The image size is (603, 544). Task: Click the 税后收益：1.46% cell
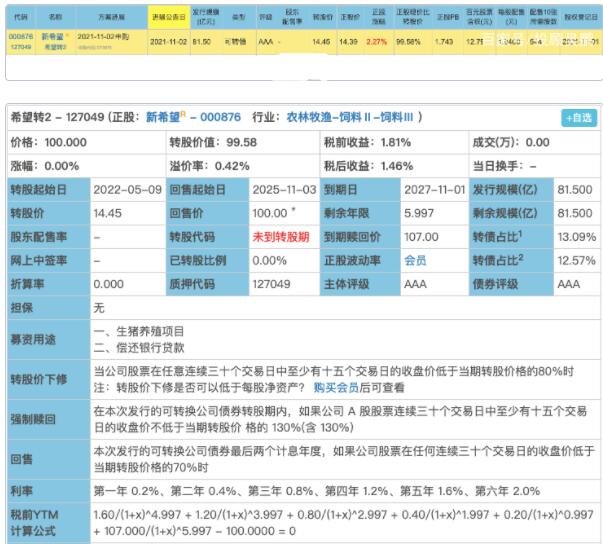tap(395, 166)
